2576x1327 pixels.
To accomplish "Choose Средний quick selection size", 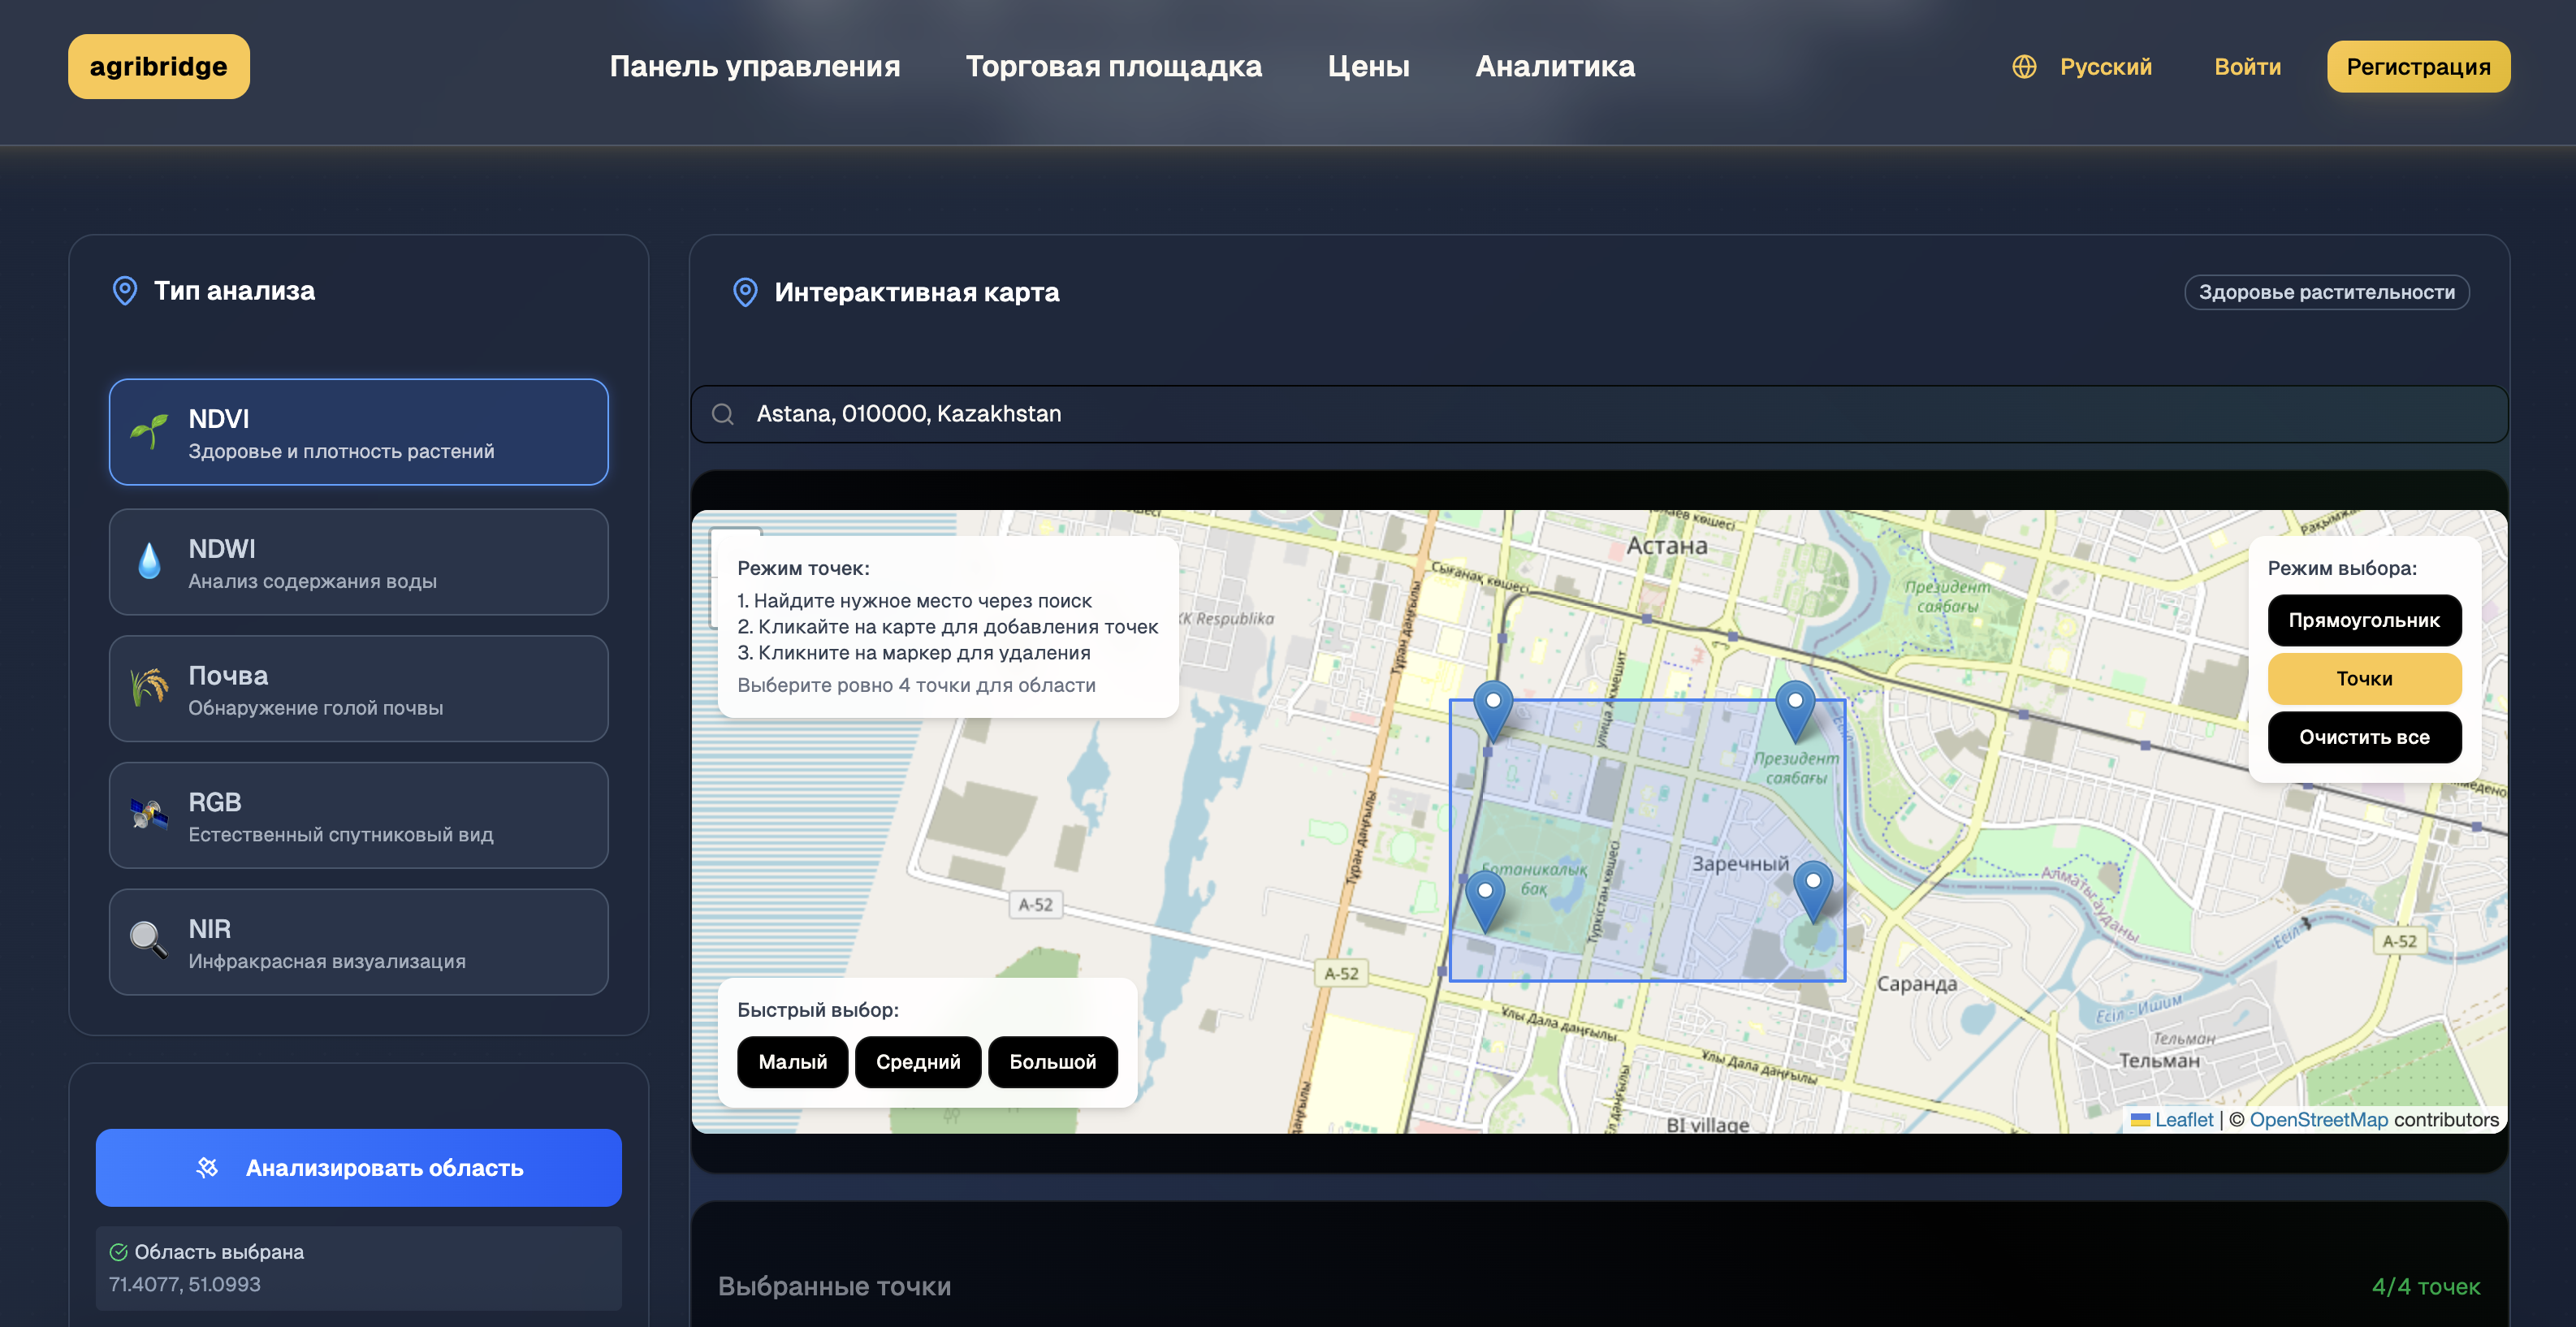I will tap(917, 1062).
